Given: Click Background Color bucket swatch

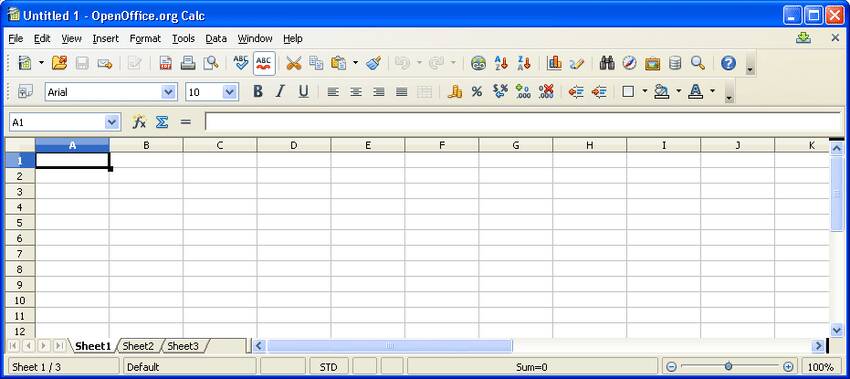Looking at the screenshot, I should point(661,92).
